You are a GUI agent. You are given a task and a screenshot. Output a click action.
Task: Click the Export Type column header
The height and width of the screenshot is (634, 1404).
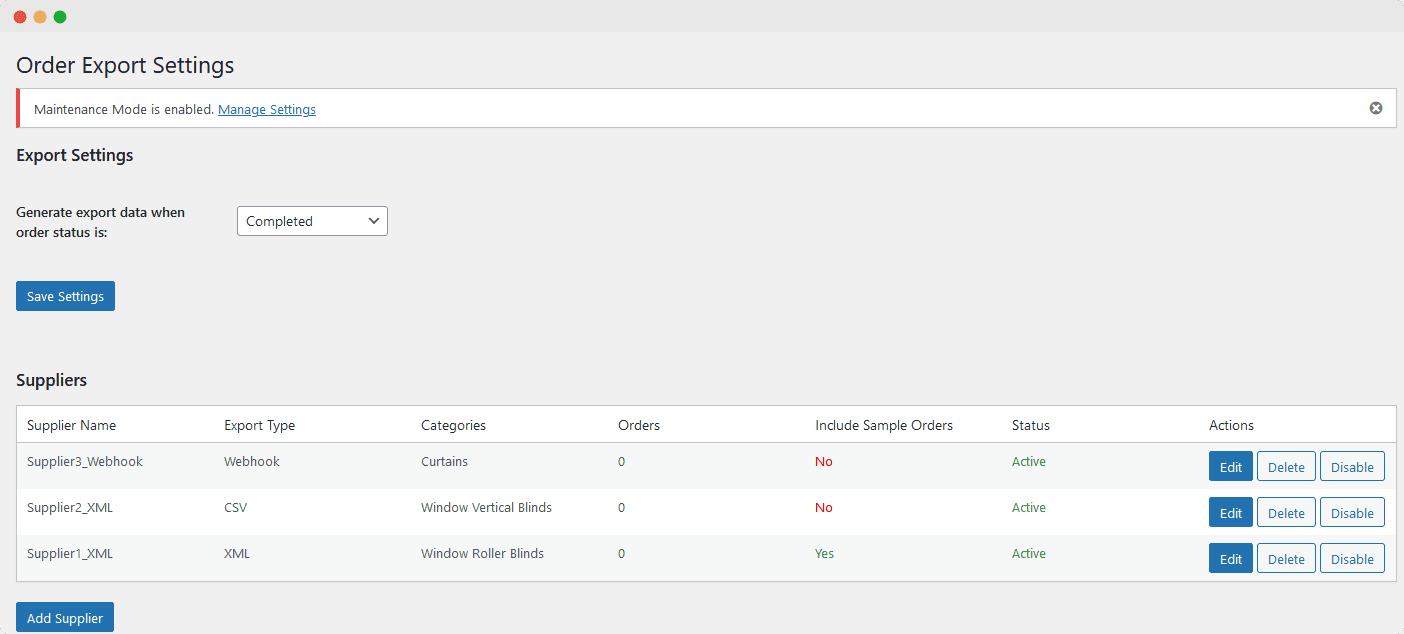[260, 425]
